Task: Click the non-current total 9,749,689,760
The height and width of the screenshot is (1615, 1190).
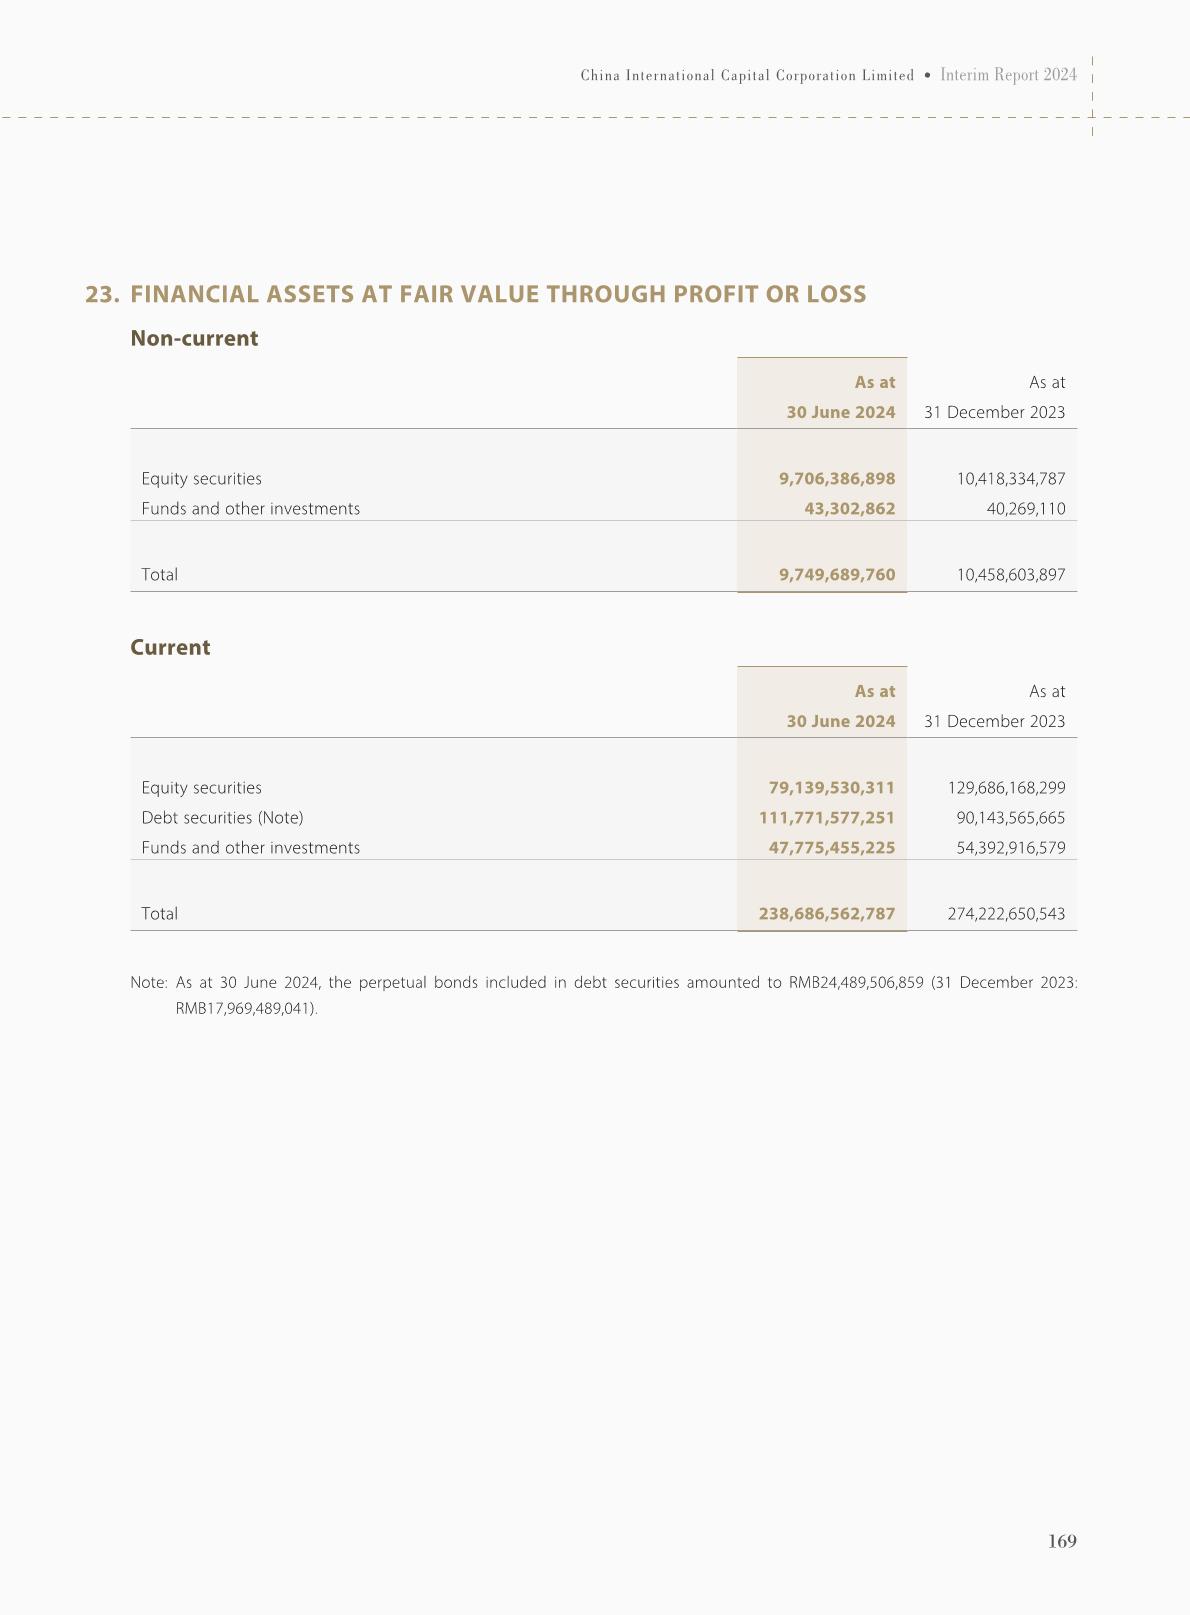Action: pyautogui.click(x=837, y=575)
